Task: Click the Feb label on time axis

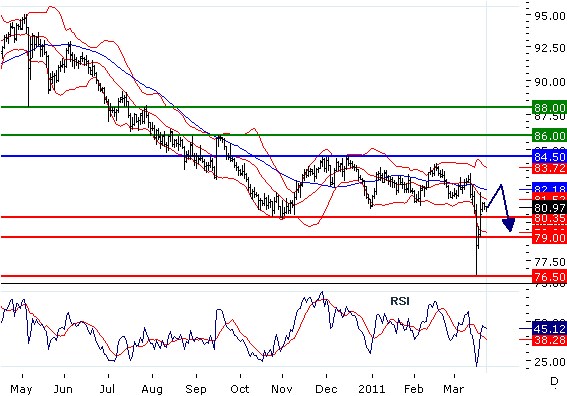Action: point(414,389)
